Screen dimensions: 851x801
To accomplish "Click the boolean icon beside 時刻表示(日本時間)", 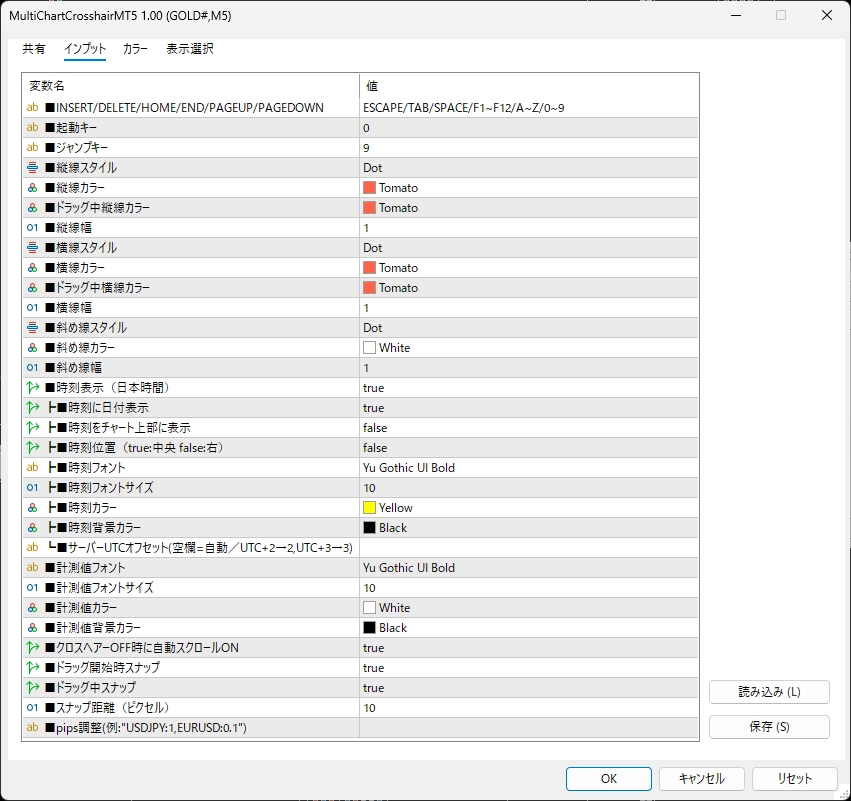I will [33, 388].
